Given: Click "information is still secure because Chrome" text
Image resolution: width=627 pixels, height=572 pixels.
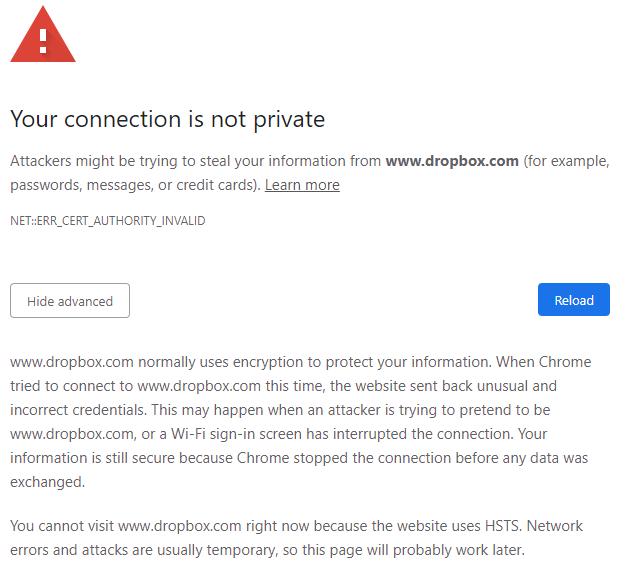Looking at the screenshot, I should pyautogui.click(x=150, y=457).
